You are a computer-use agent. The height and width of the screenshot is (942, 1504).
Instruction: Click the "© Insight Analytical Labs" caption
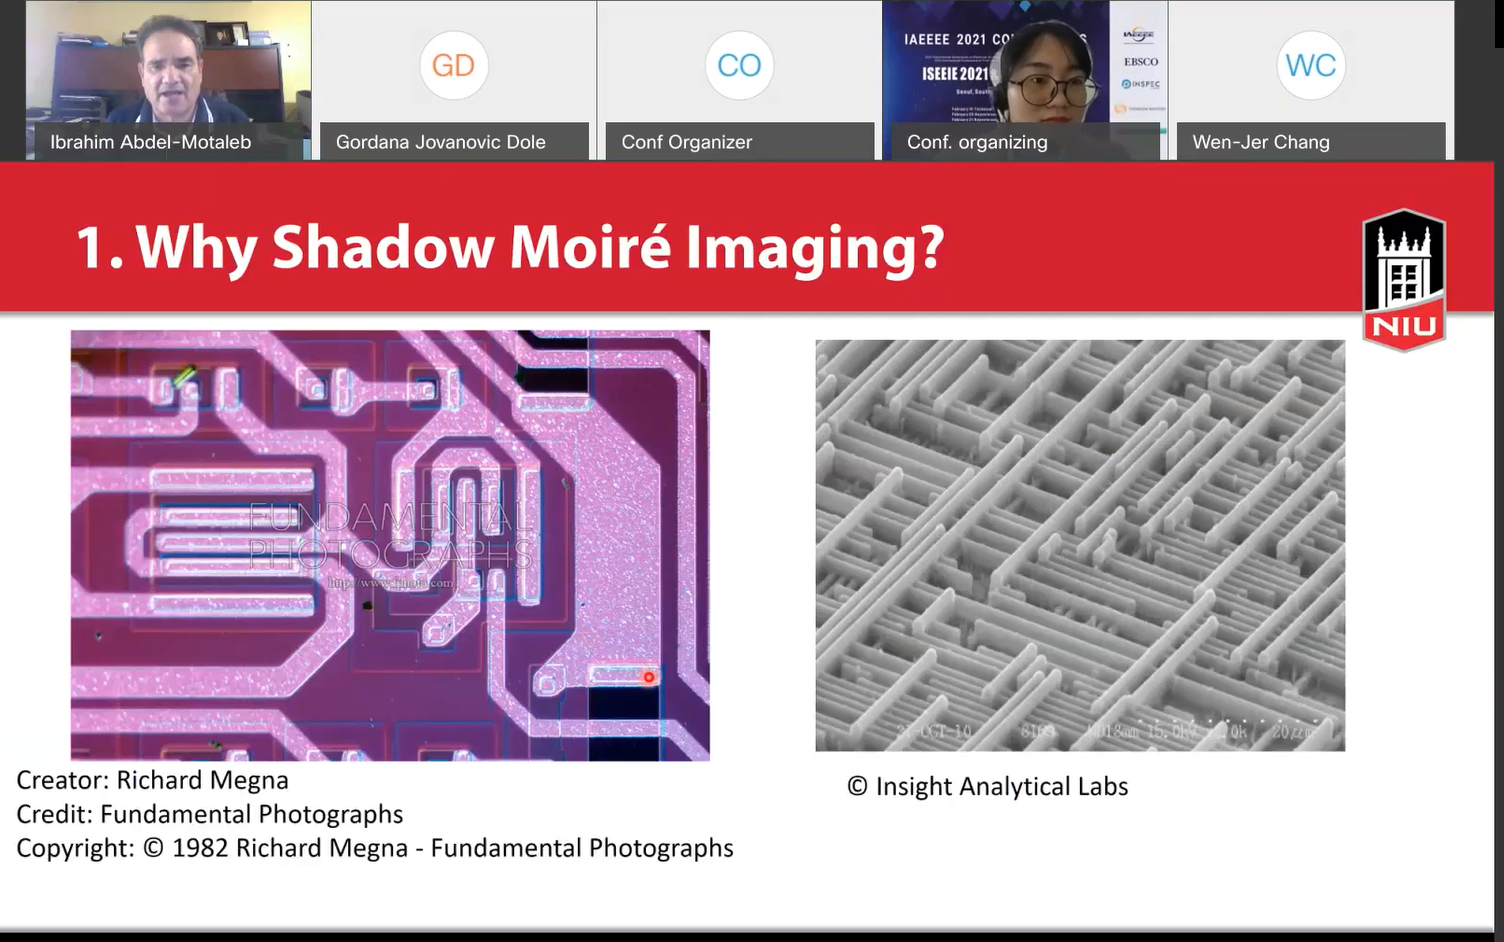[x=988, y=787]
